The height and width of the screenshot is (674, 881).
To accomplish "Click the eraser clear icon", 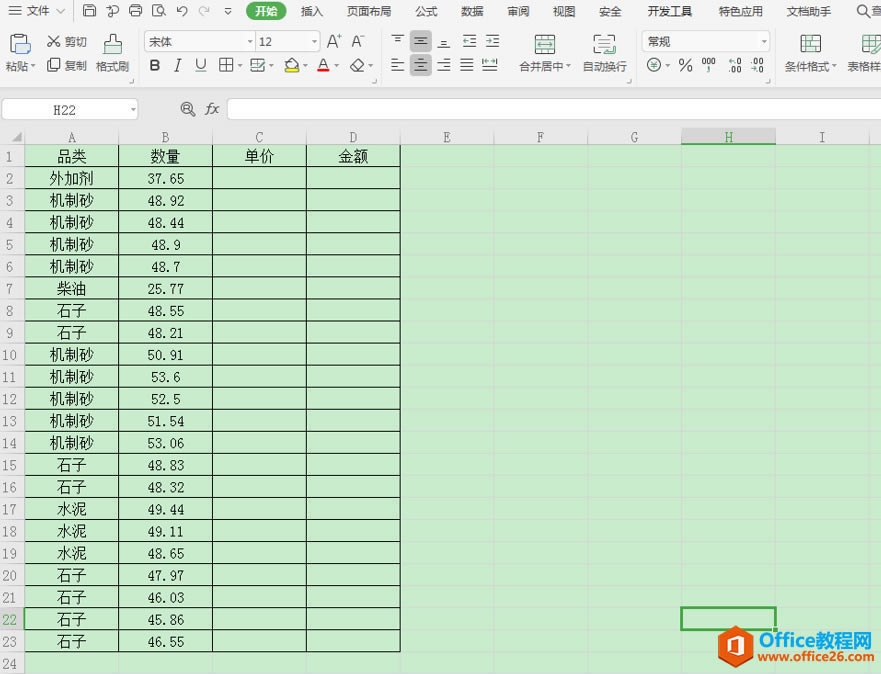I will (357, 66).
